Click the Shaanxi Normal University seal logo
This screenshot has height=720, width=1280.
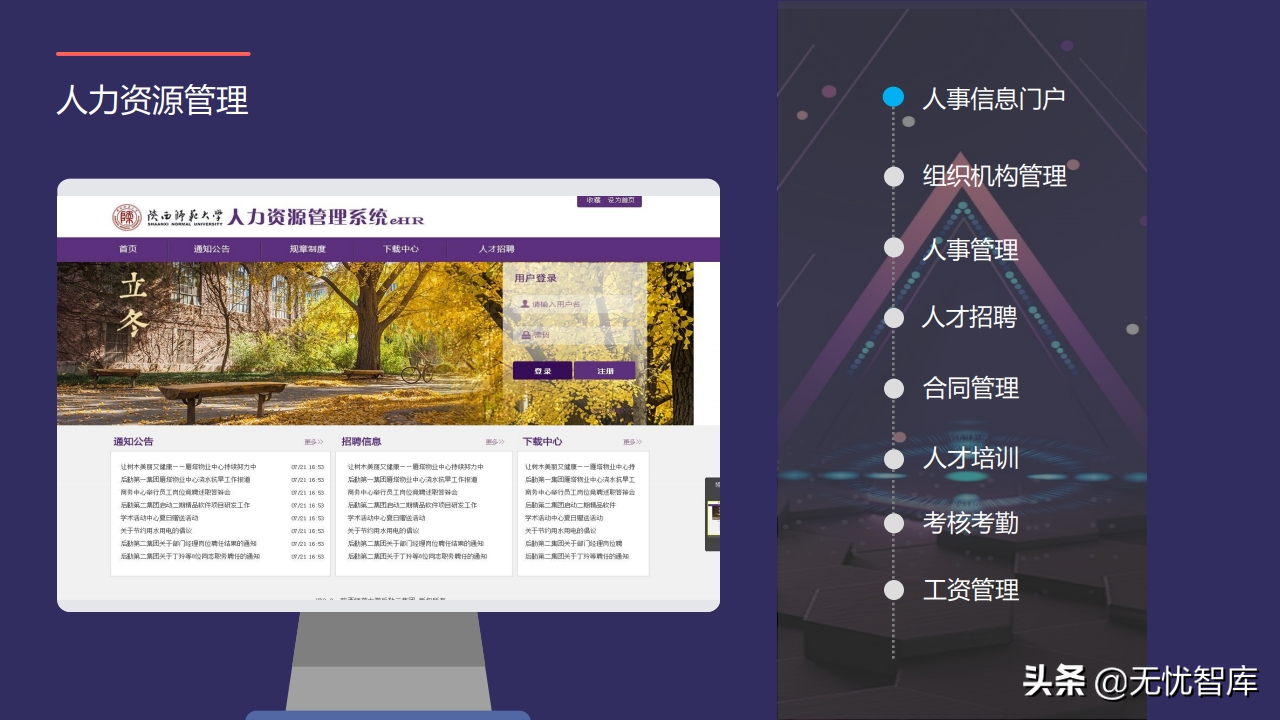(126, 218)
